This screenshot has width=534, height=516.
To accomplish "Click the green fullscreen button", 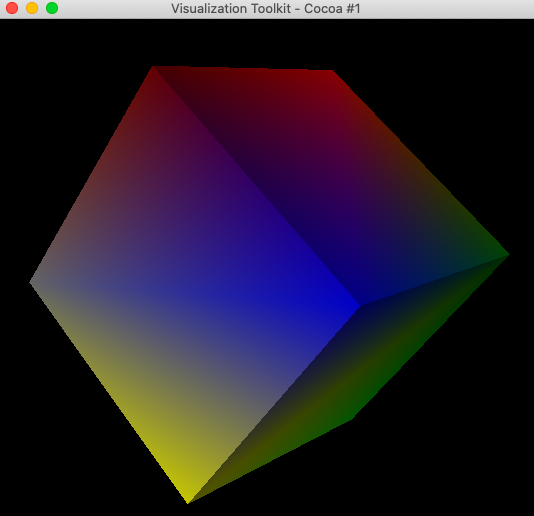I will [x=52, y=8].
